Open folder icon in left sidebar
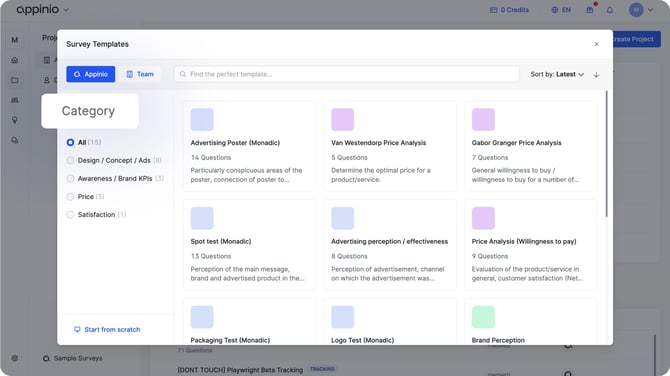670x376 pixels. pos(15,80)
